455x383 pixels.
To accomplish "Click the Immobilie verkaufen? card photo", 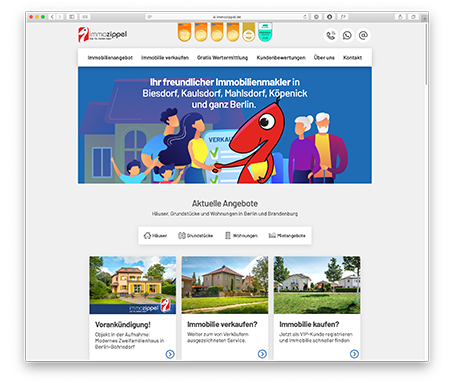I will point(225,285).
